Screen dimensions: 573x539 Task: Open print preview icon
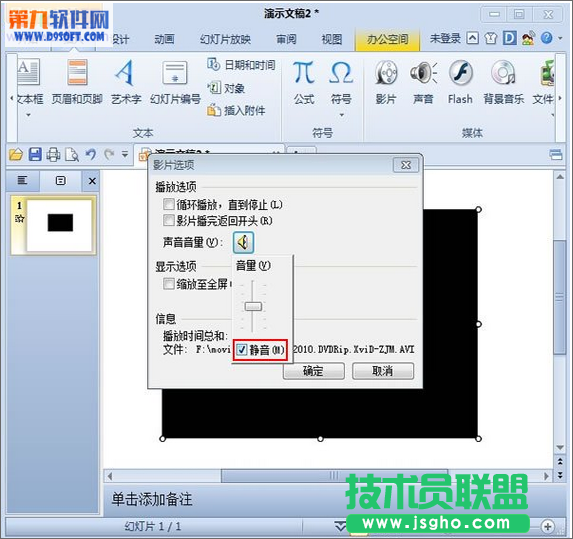pyautogui.click(x=72, y=155)
